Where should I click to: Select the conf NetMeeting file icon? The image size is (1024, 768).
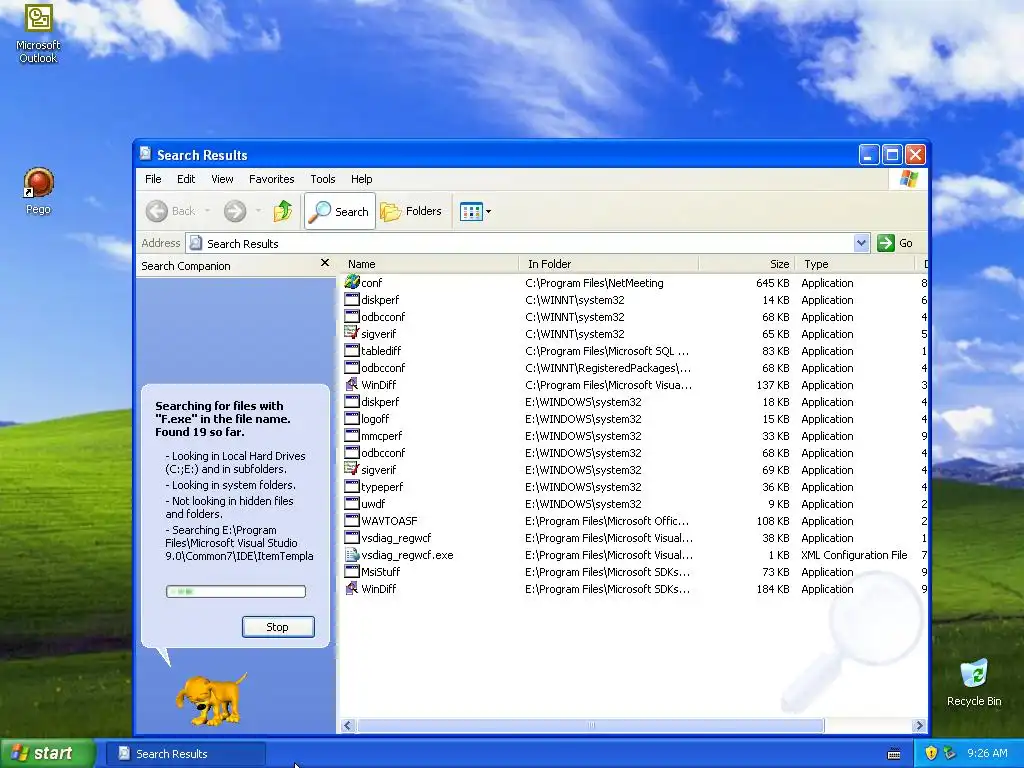click(352, 282)
